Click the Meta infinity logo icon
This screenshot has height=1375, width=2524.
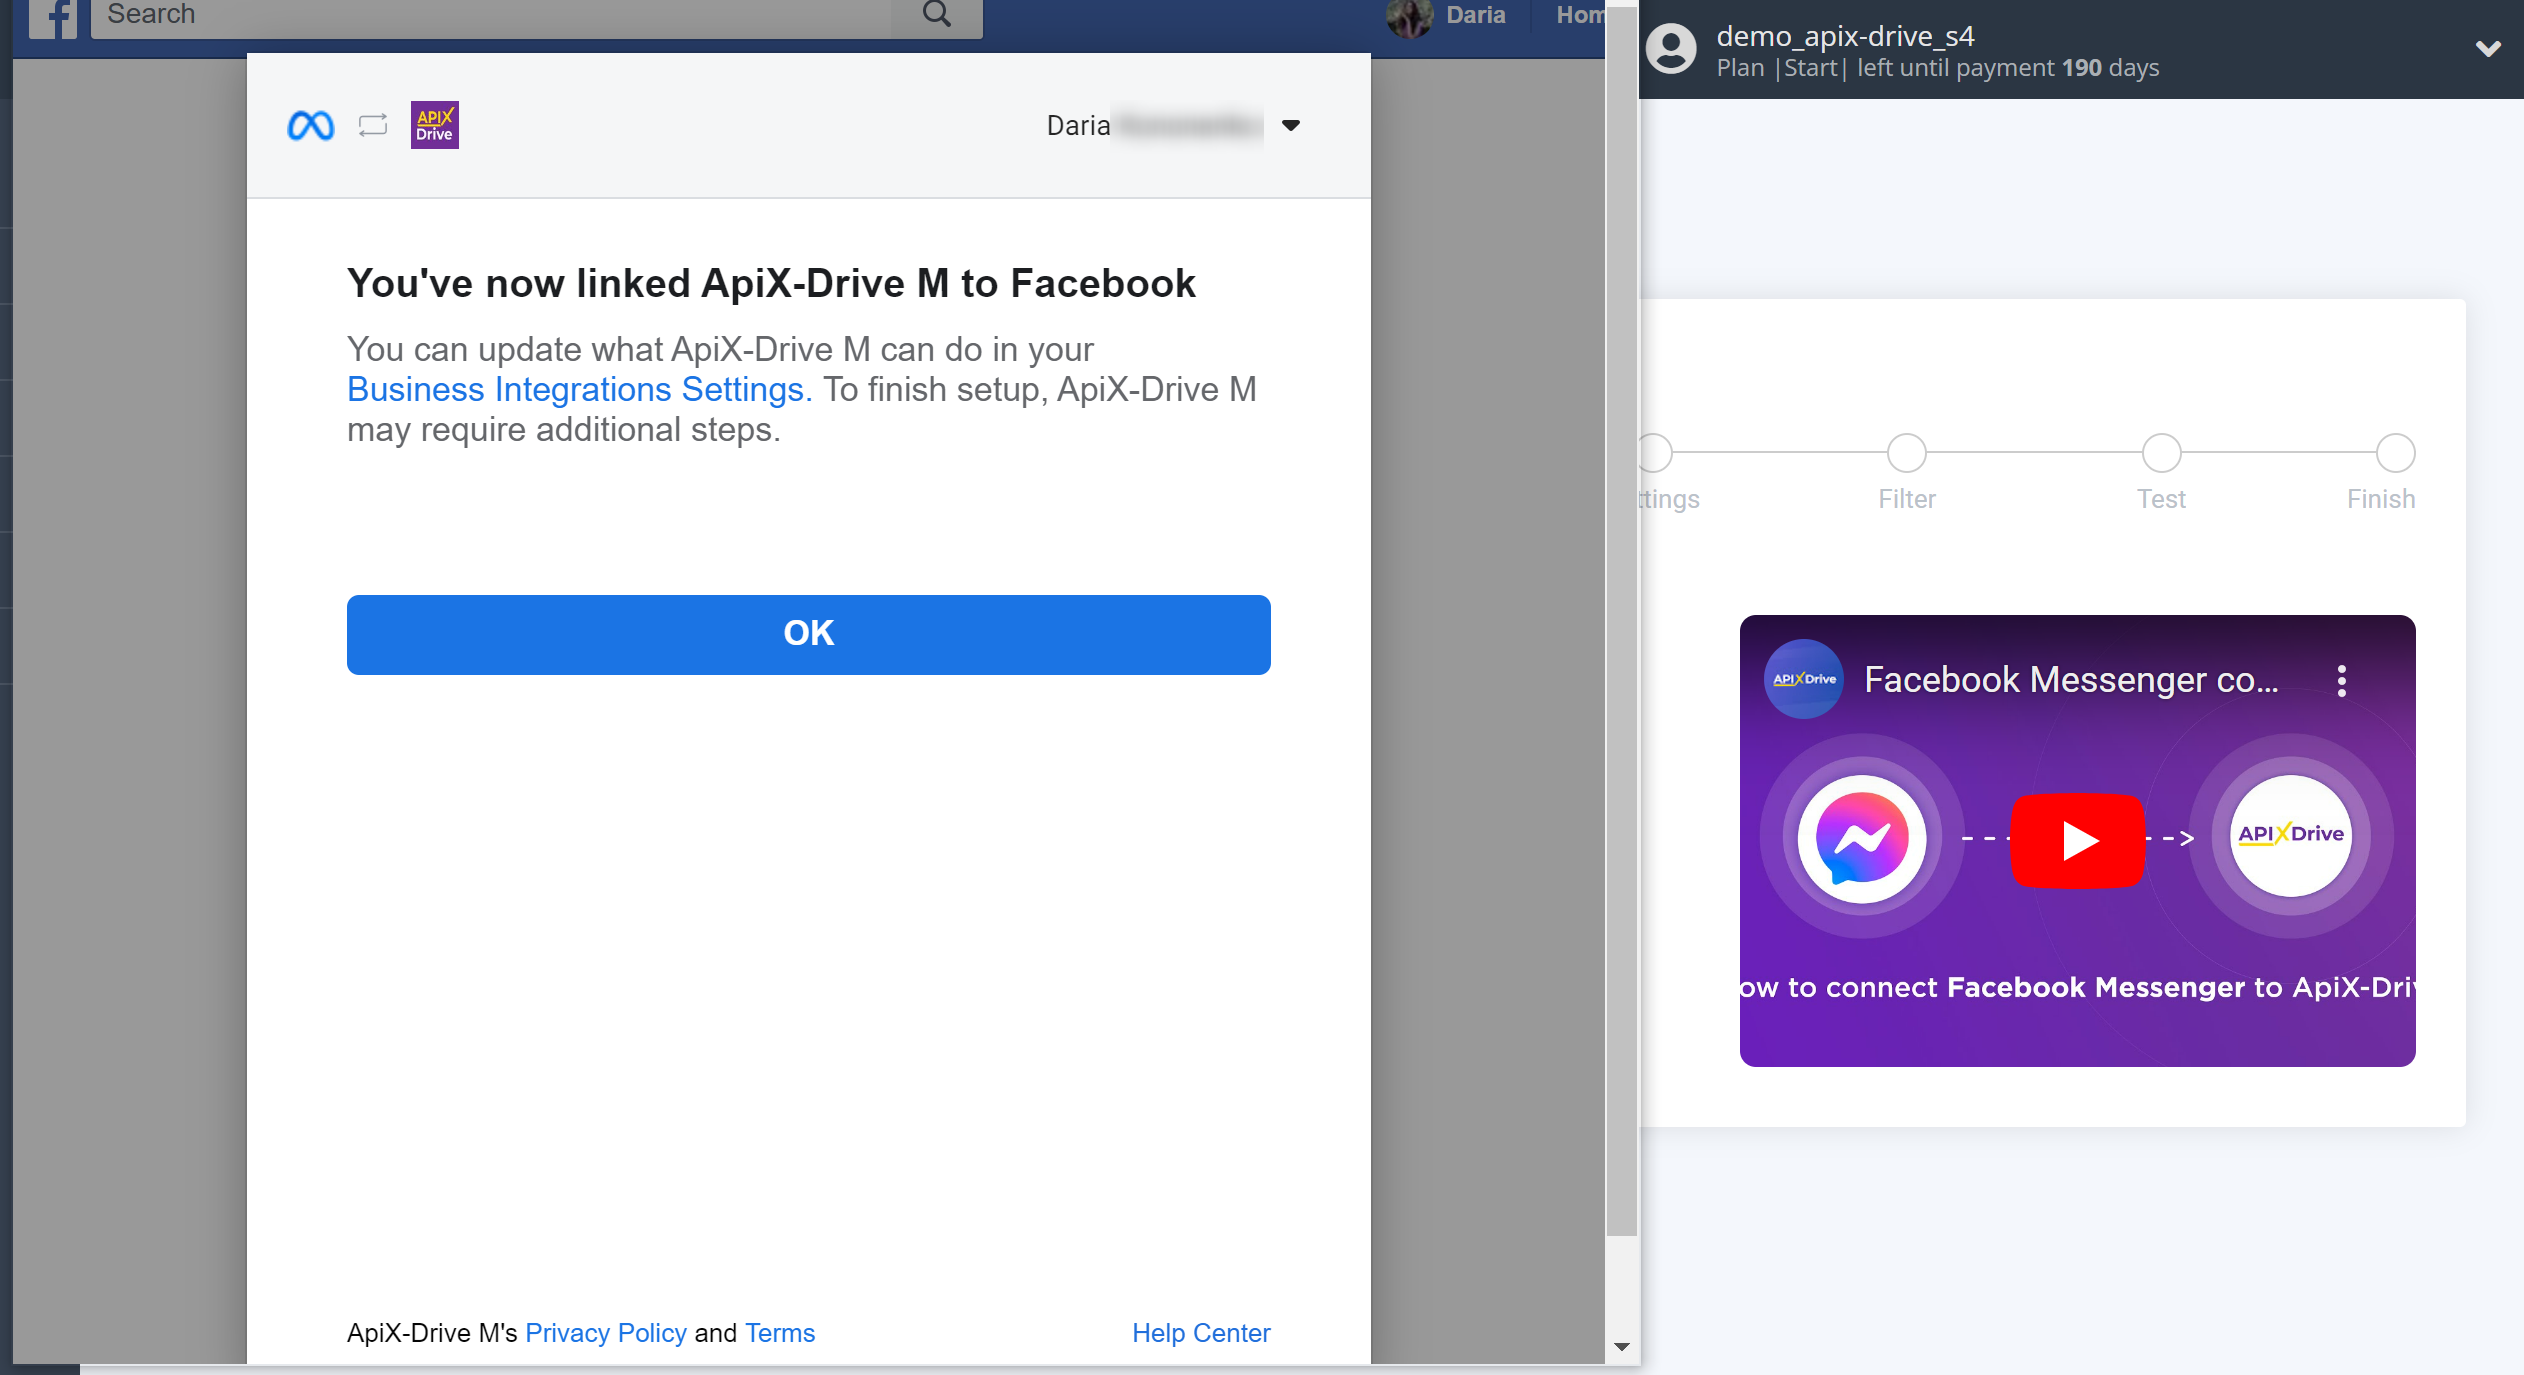tap(311, 126)
